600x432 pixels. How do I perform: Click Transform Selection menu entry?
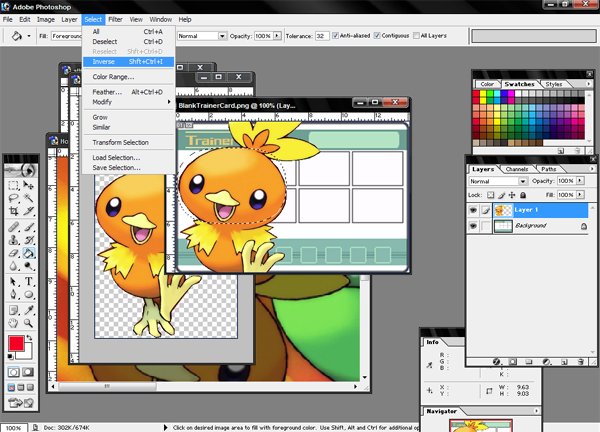pyautogui.click(x=129, y=142)
